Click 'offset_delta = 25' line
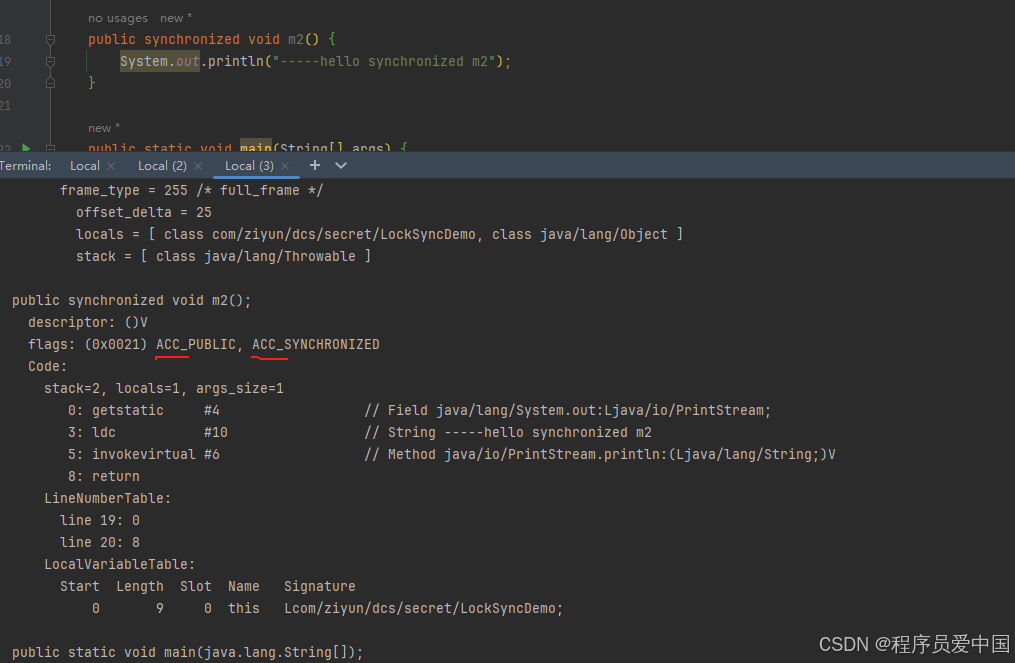 point(144,212)
